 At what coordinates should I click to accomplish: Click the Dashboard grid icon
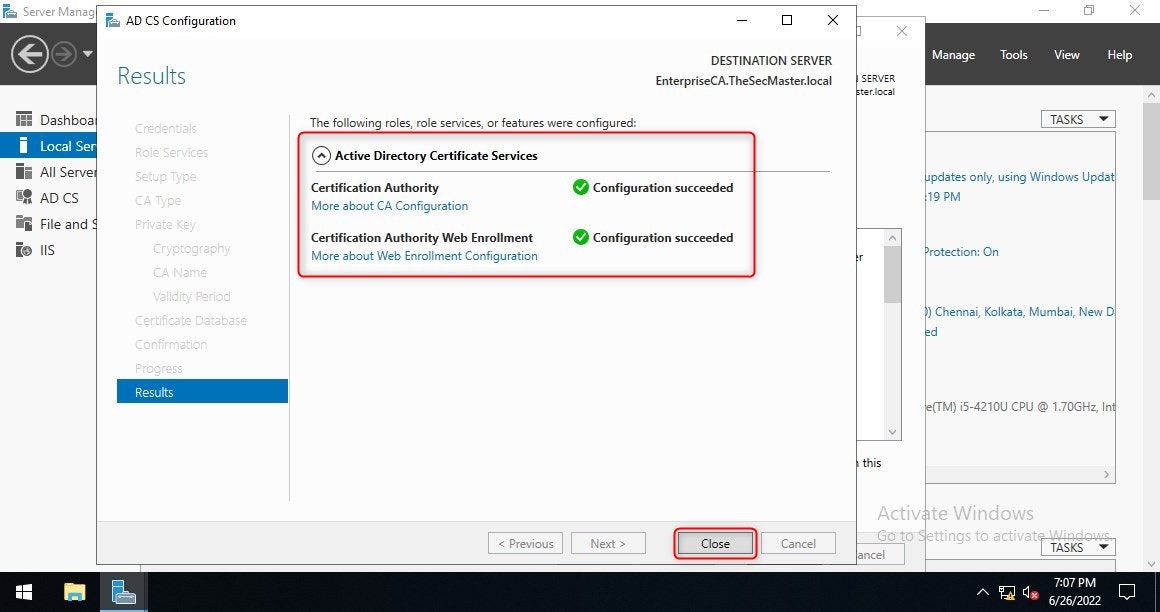point(24,119)
